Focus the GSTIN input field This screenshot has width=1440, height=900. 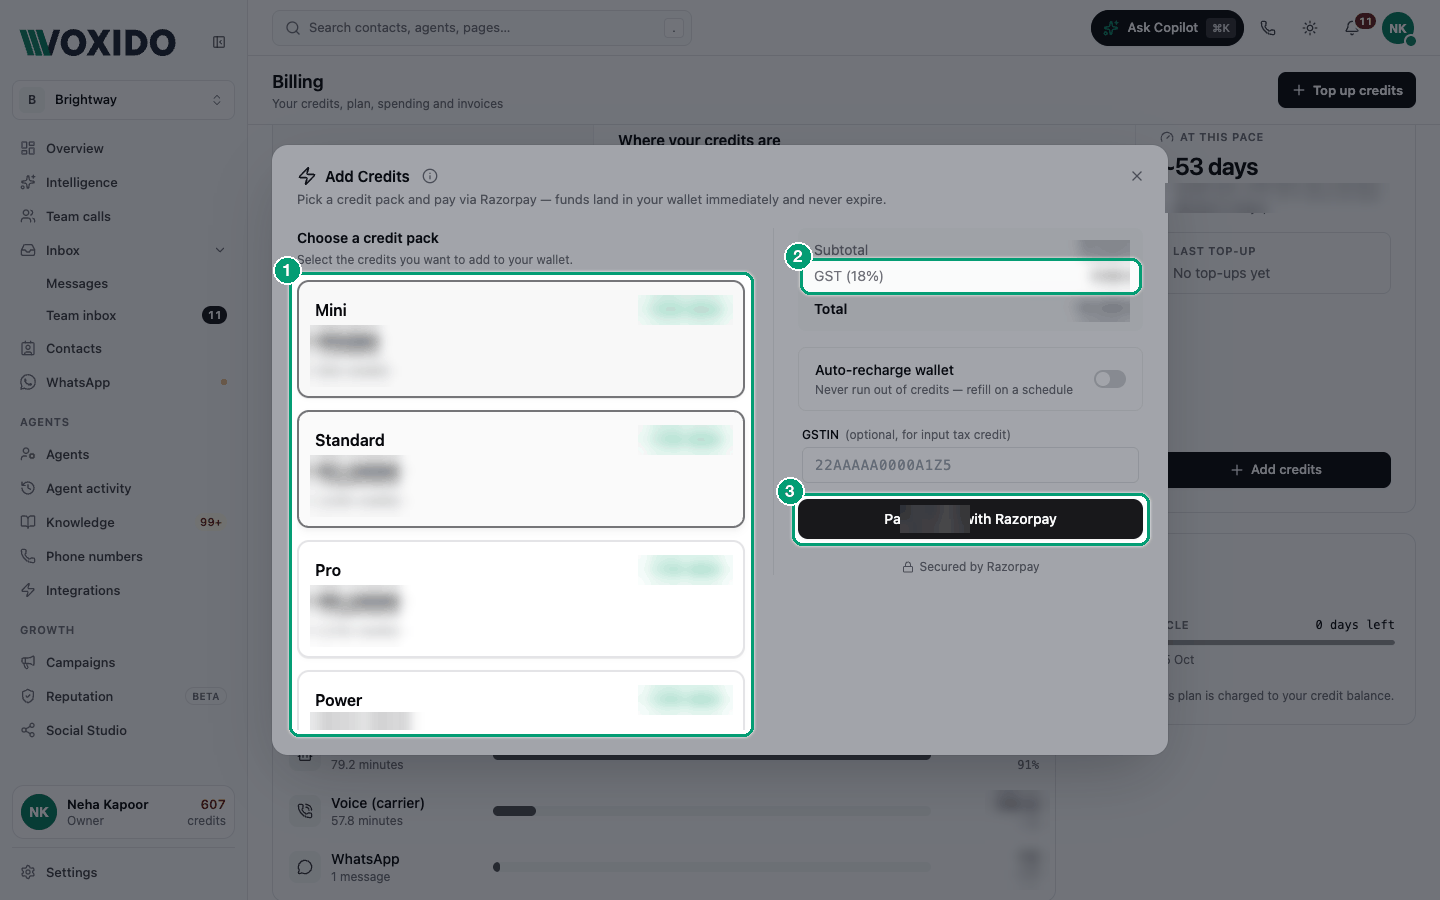coord(970,465)
